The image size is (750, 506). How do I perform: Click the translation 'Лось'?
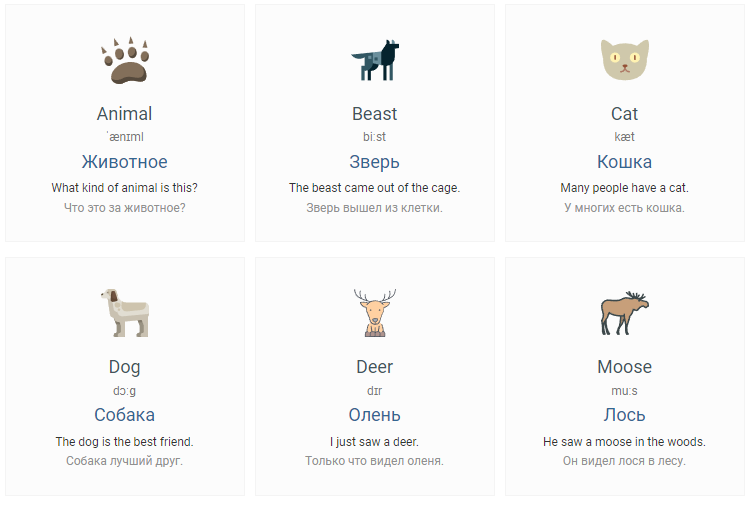point(624,415)
